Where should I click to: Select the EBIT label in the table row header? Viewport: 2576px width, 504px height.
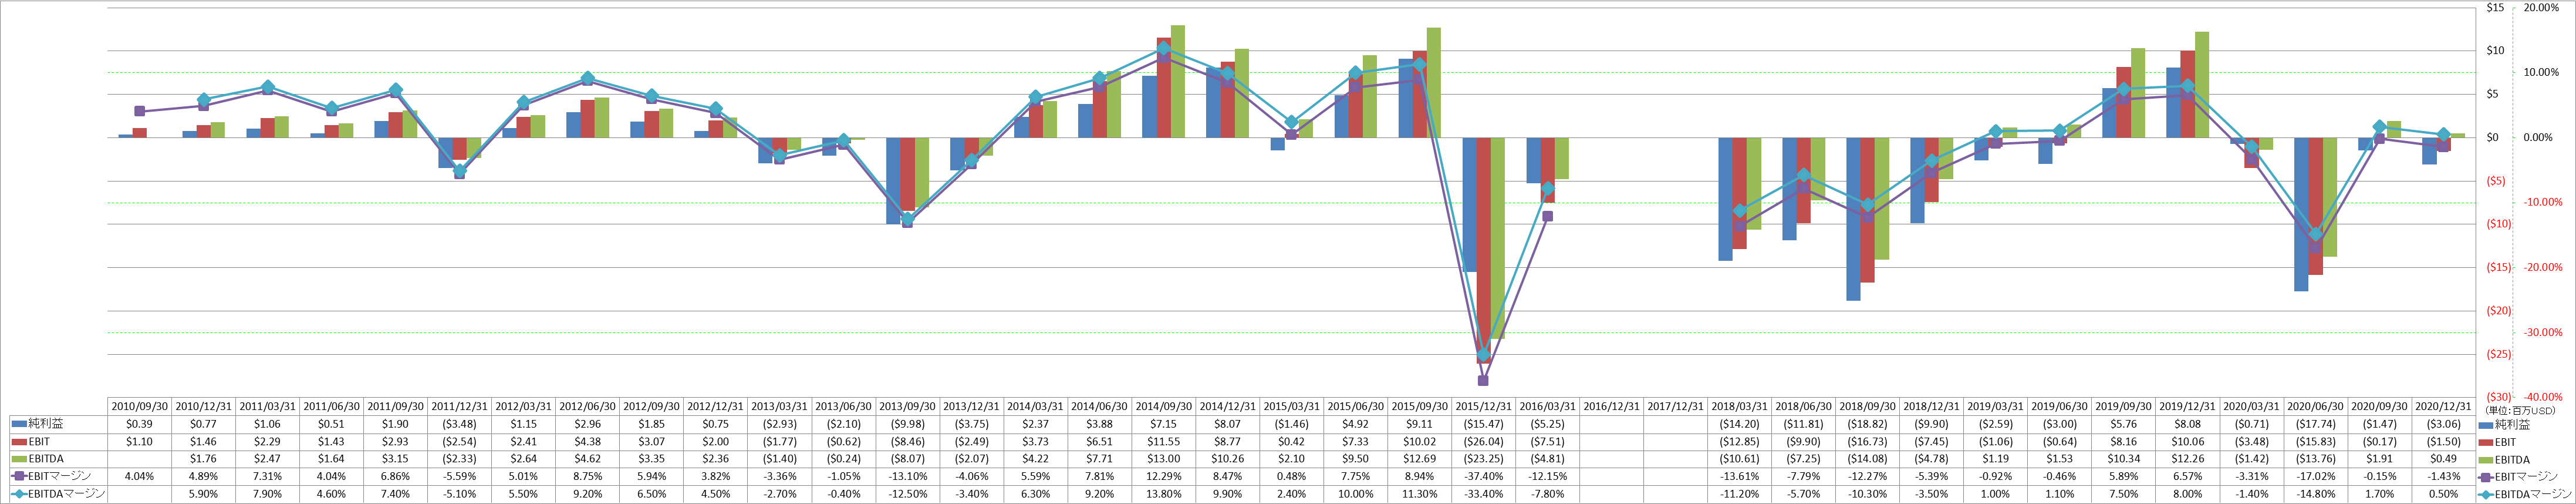tap(39, 441)
